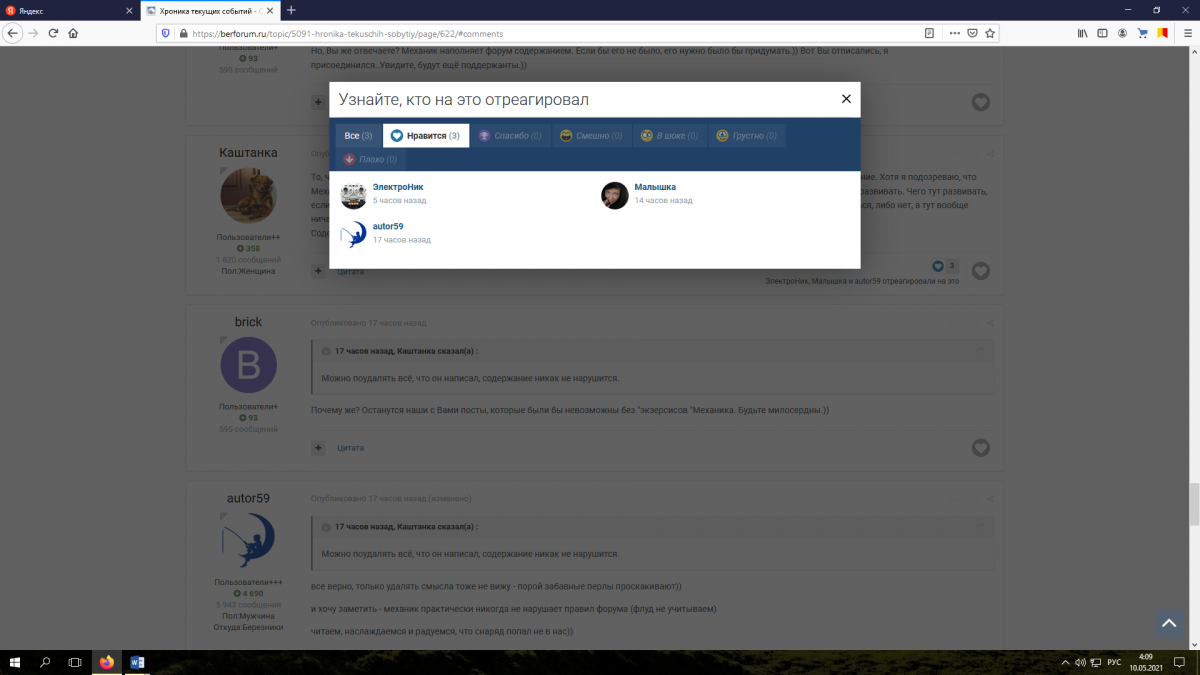1200x675 pixels.
Task: Click the scroll-to-top arrow button
Action: click(1169, 623)
